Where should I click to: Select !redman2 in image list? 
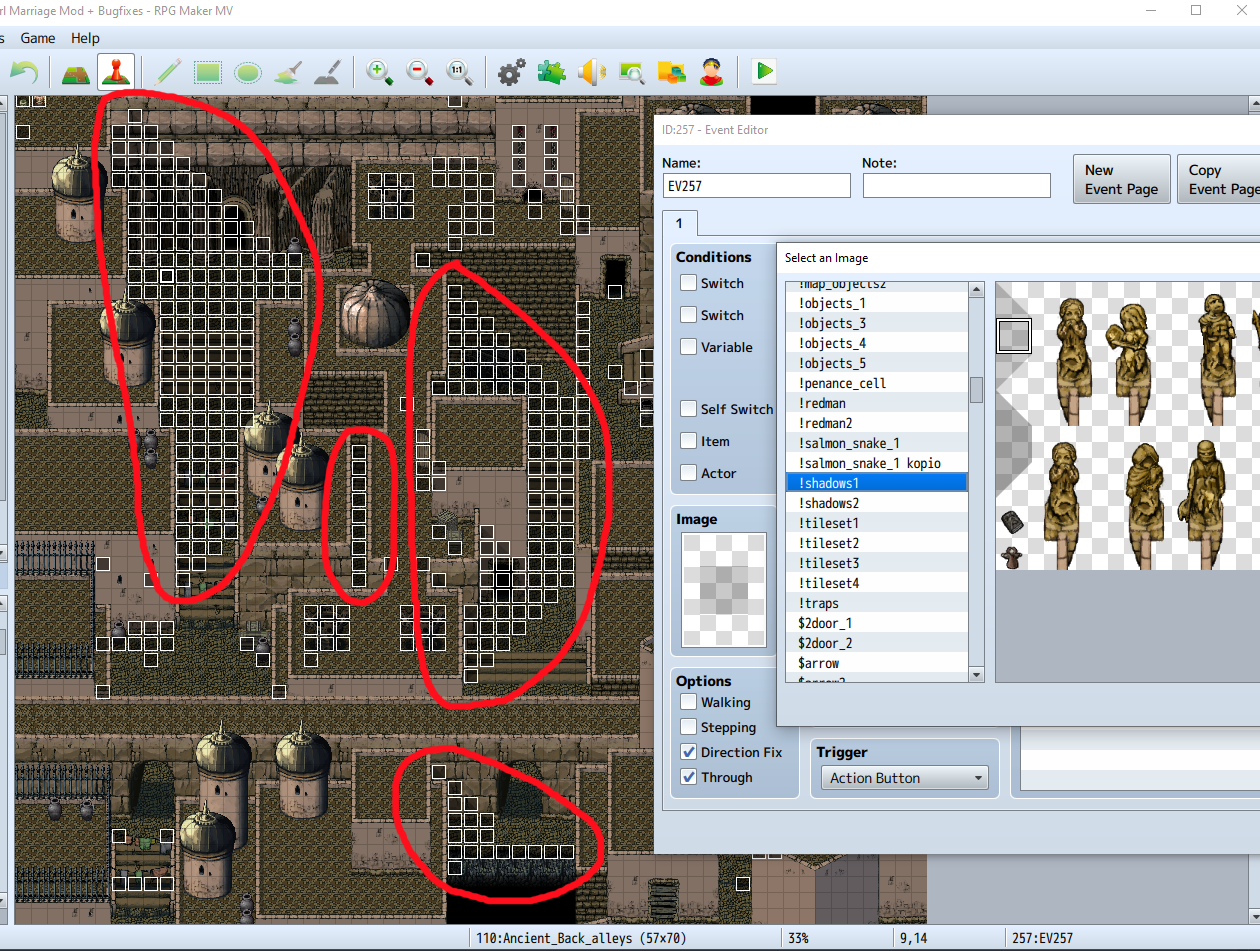tap(877, 423)
